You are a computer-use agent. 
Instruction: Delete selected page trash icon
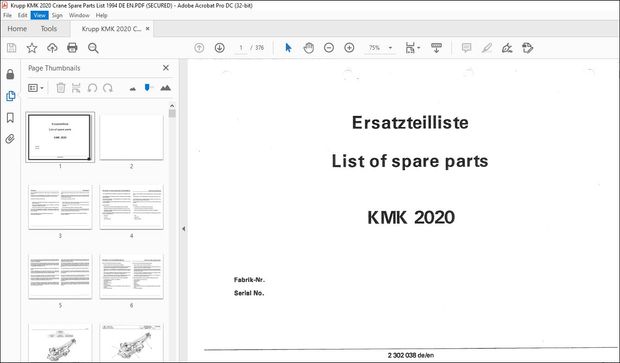tap(60, 88)
